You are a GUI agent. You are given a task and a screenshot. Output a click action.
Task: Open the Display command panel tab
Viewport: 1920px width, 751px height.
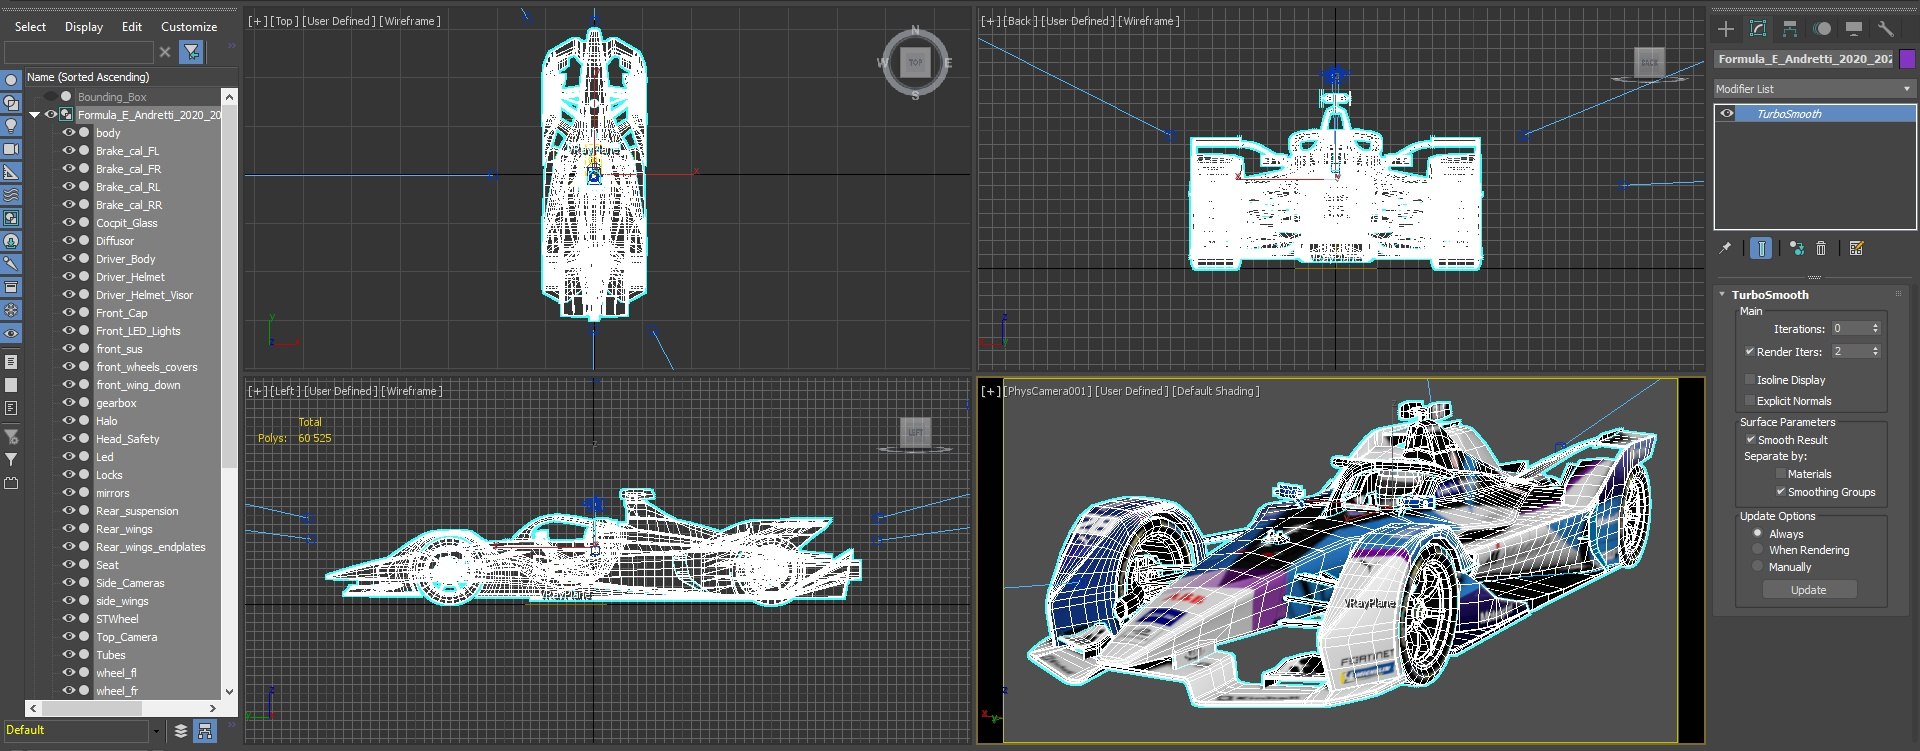[1854, 29]
